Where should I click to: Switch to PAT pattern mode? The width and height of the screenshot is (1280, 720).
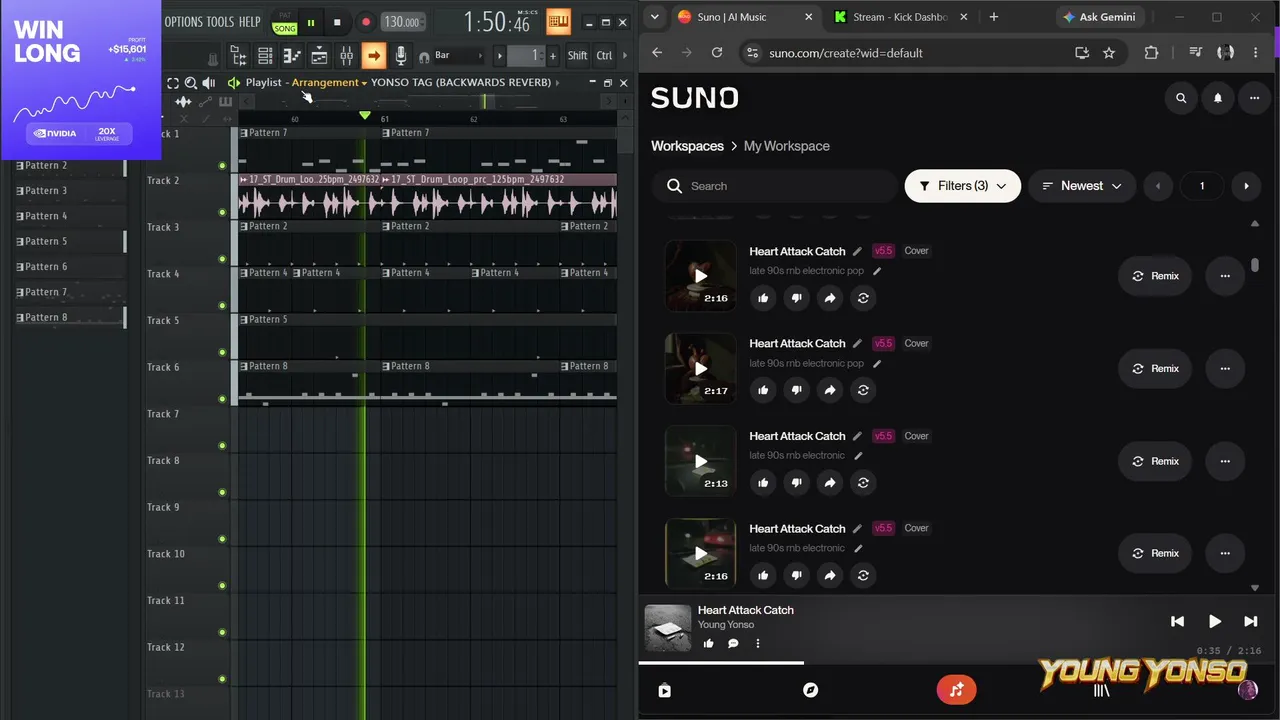[x=285, y=15]
